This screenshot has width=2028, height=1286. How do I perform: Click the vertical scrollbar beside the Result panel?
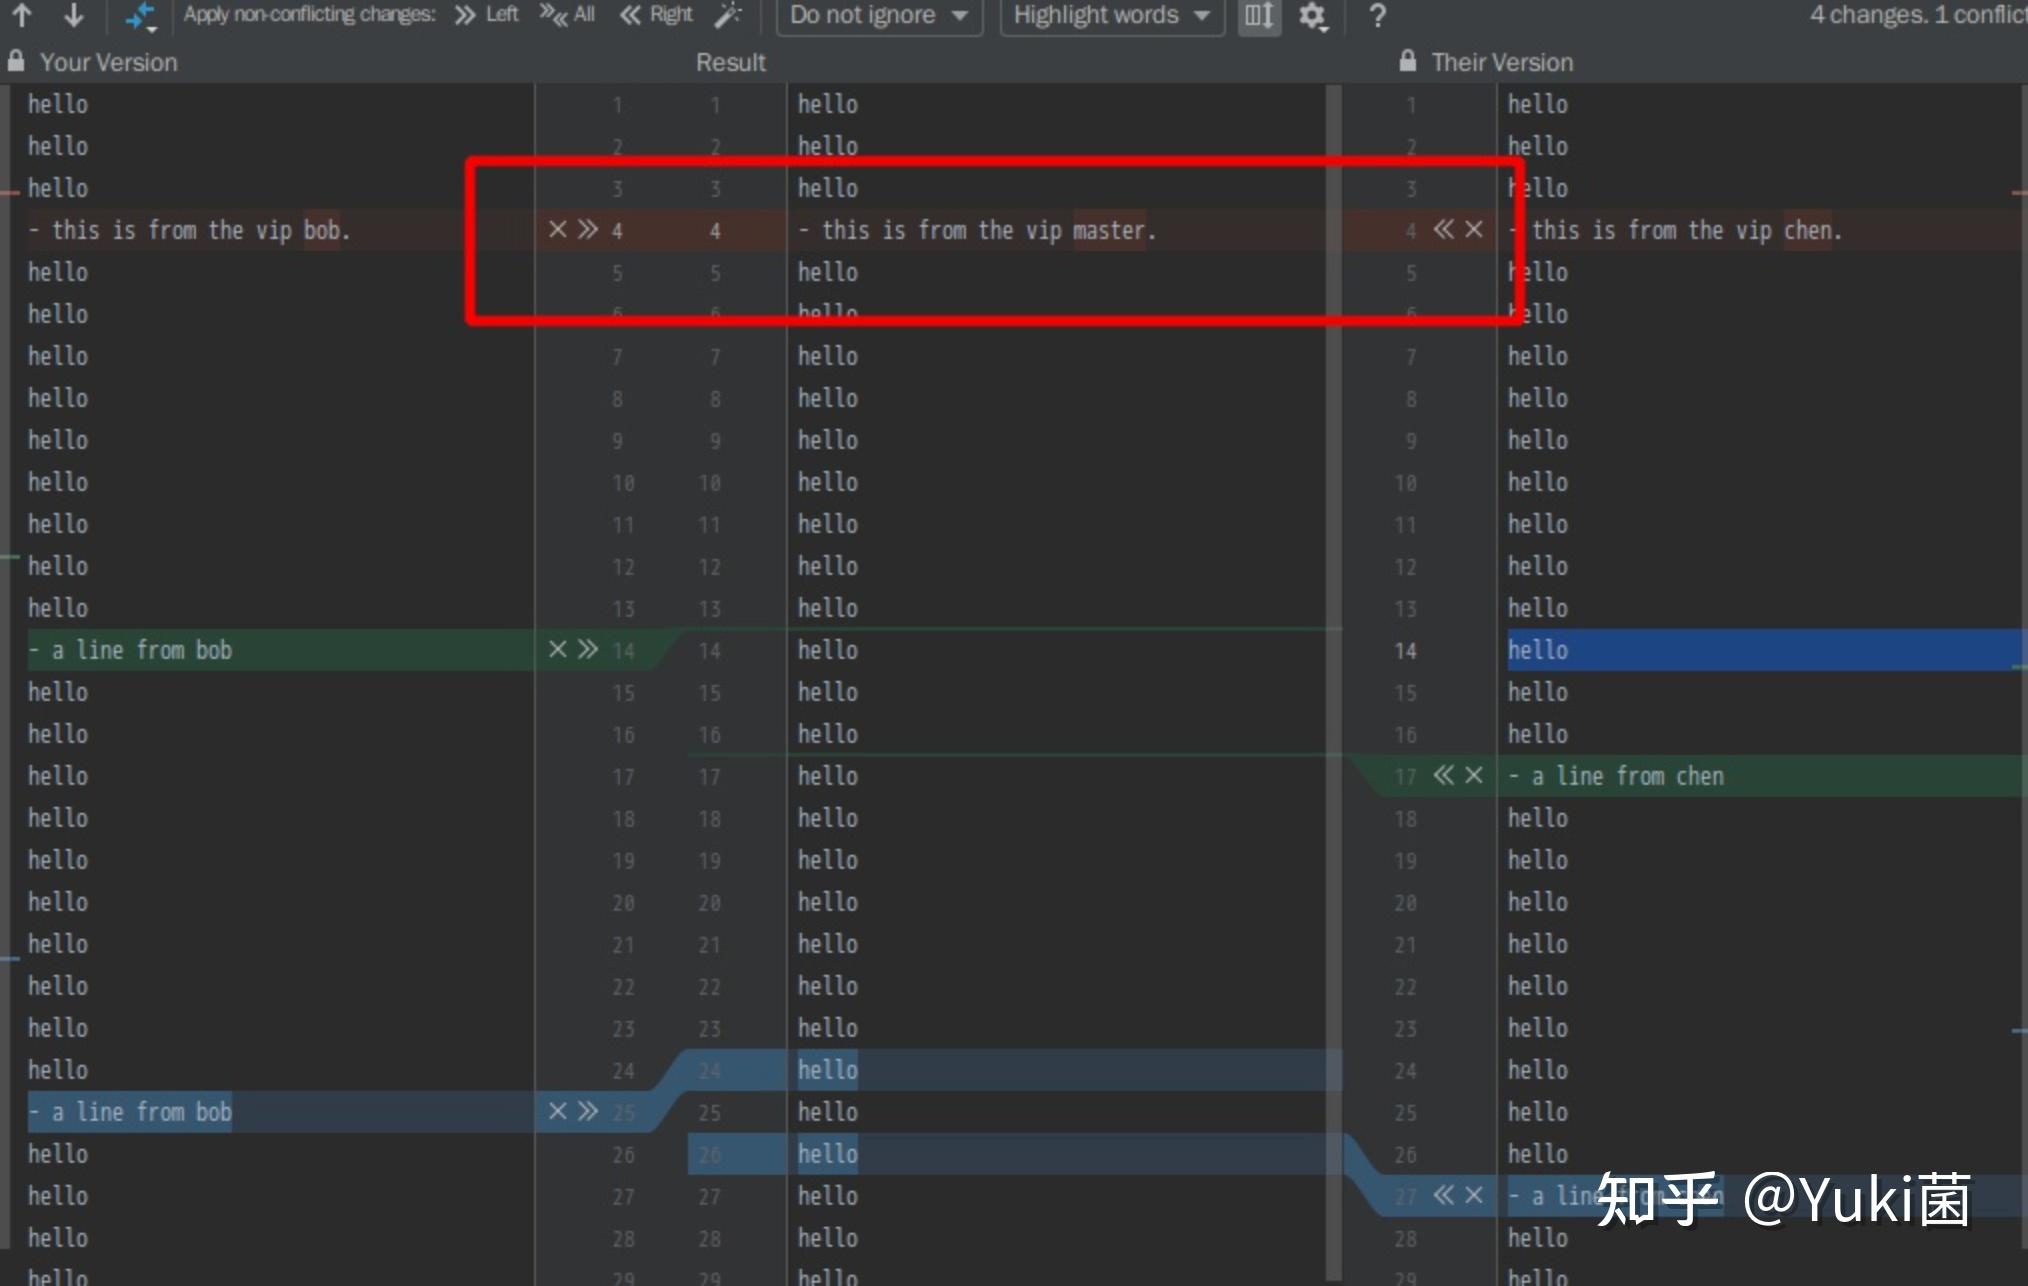pos(1331,600)
